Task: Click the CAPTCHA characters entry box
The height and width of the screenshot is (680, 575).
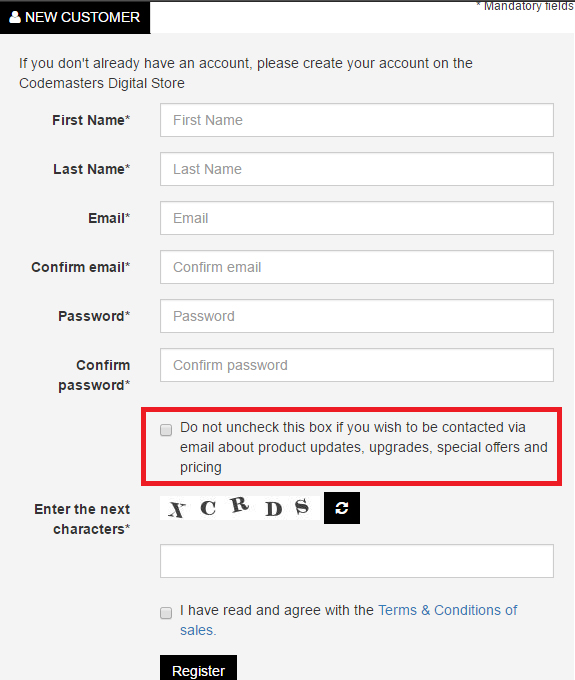Action: 357,561
